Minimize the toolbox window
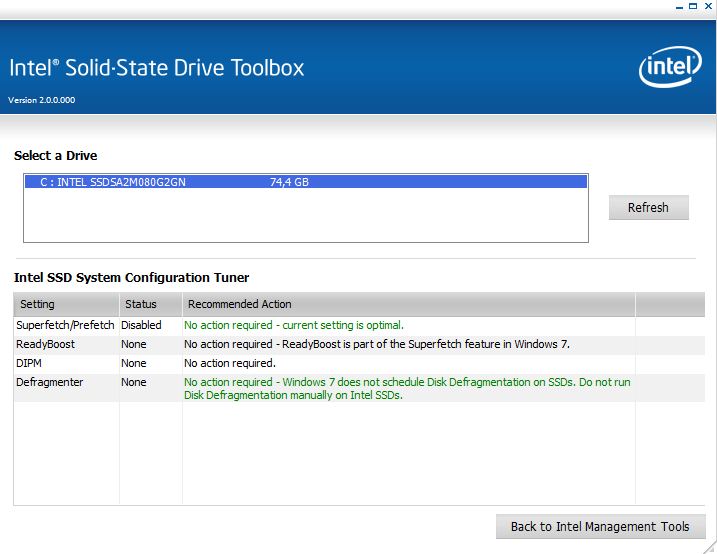This screenshot has height=554, width=717. pyautogui.click(x=680, y=6)
